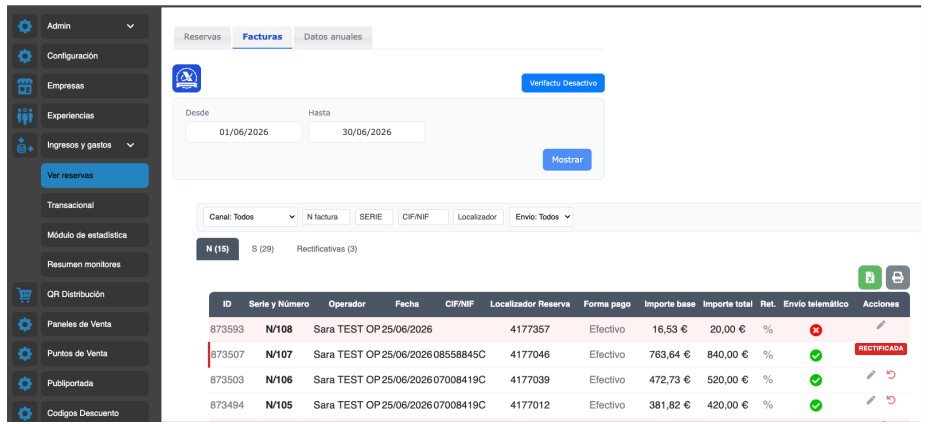Click green check icon on N/105 row
928x424 pixels.
pyautogui.click(x=816, y=406)
